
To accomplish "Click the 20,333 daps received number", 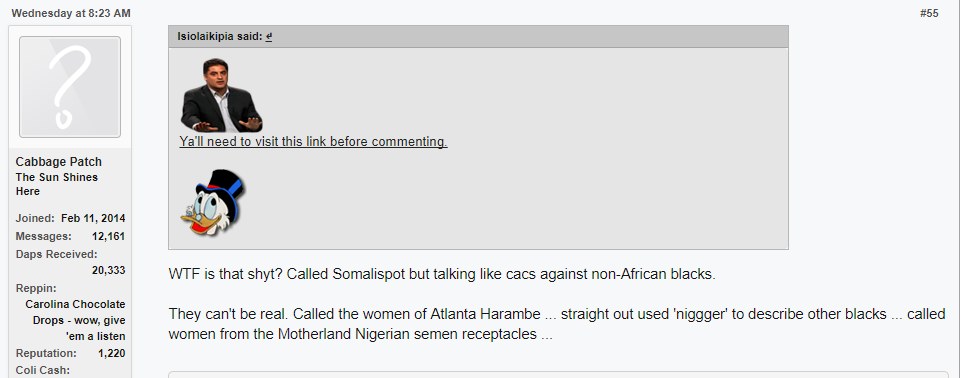I will pos(108,270).
